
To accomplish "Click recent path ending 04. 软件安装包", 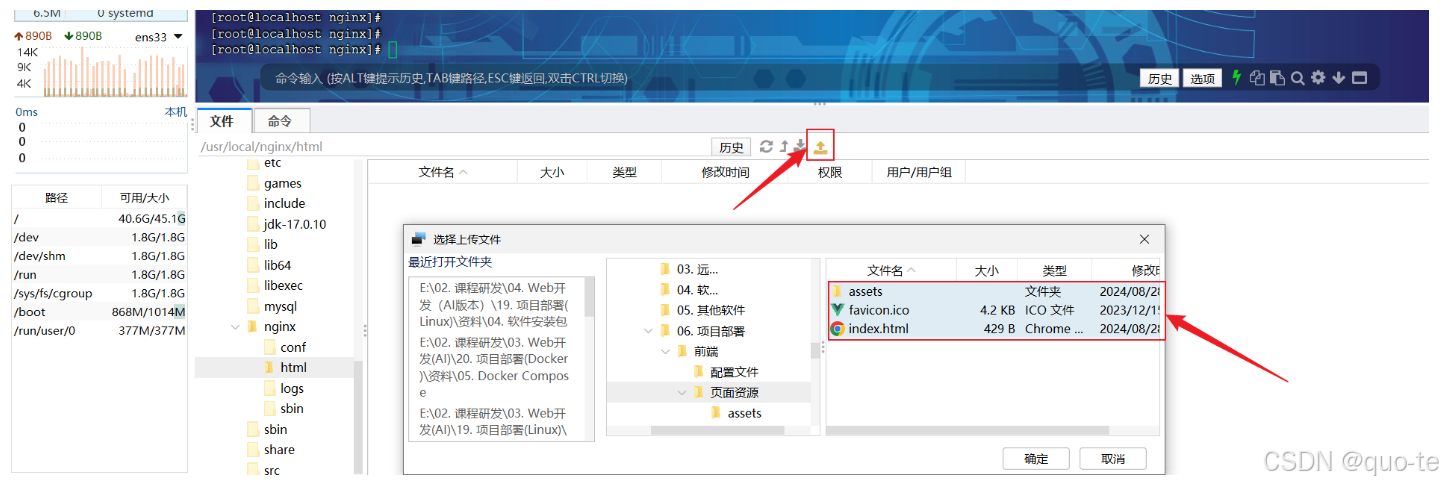I will click(496, 303).
